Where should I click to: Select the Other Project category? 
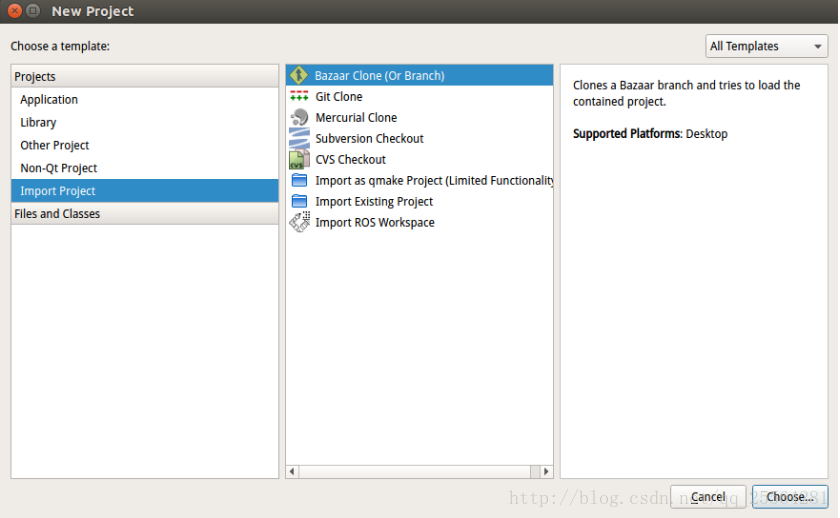click(145, 145)
